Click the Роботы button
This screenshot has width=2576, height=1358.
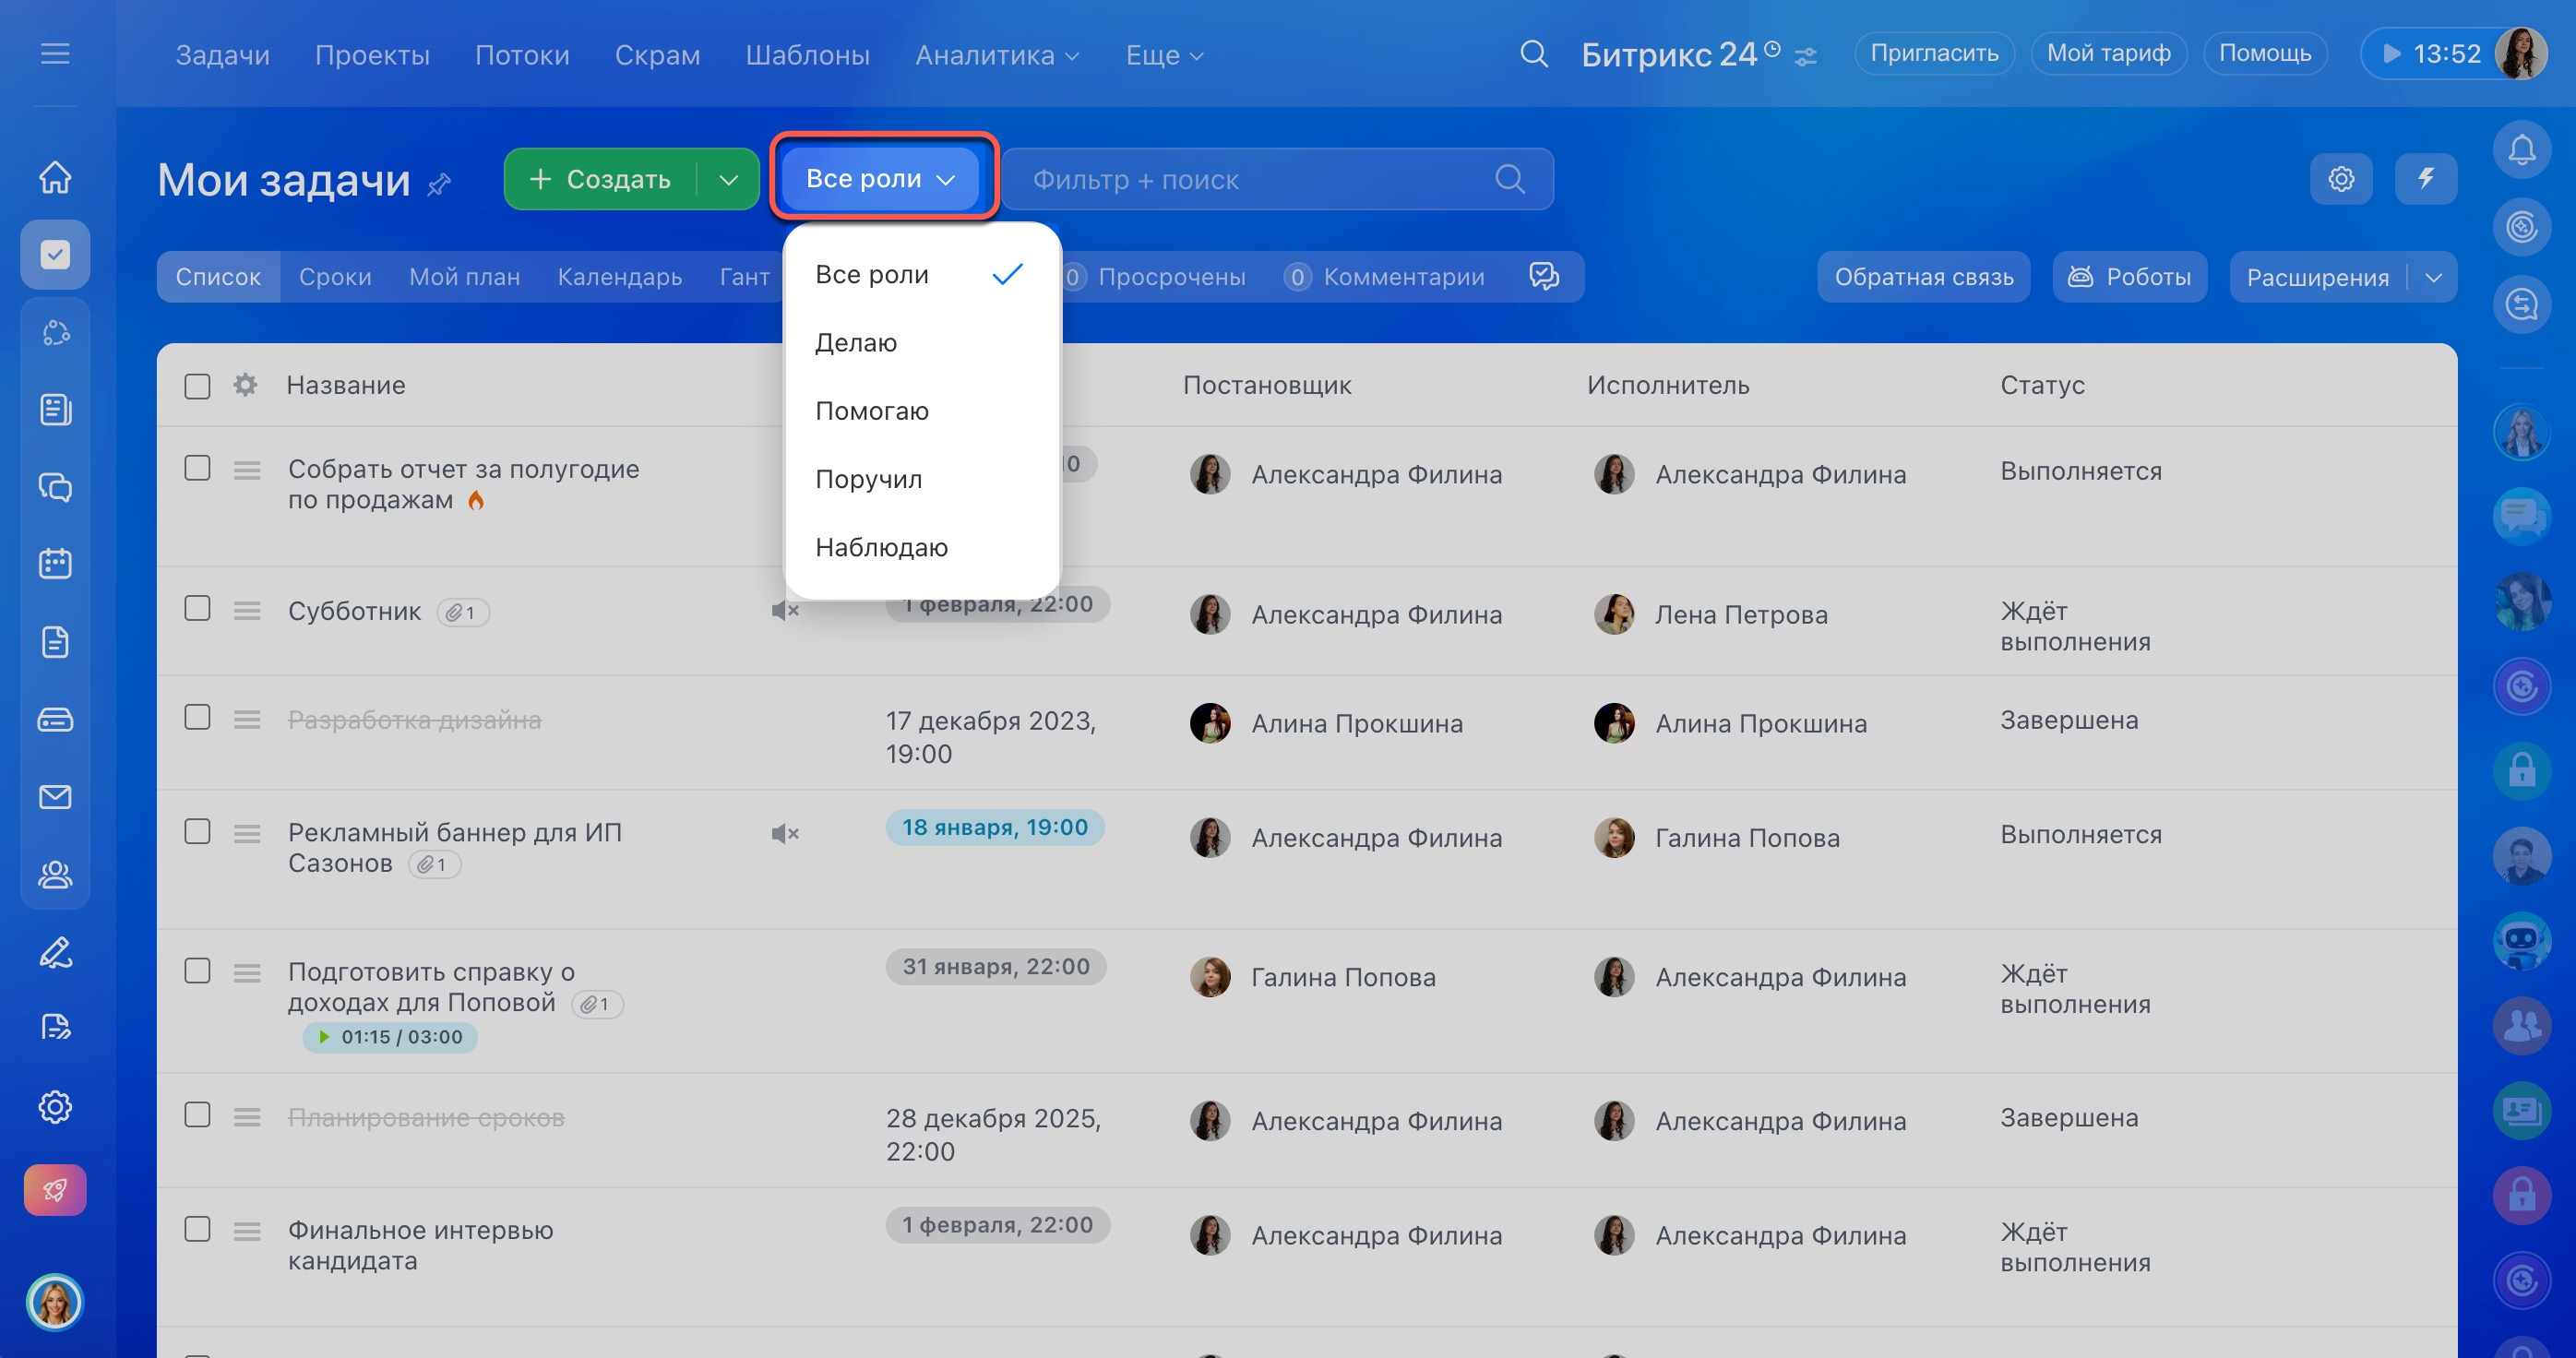2129,277
